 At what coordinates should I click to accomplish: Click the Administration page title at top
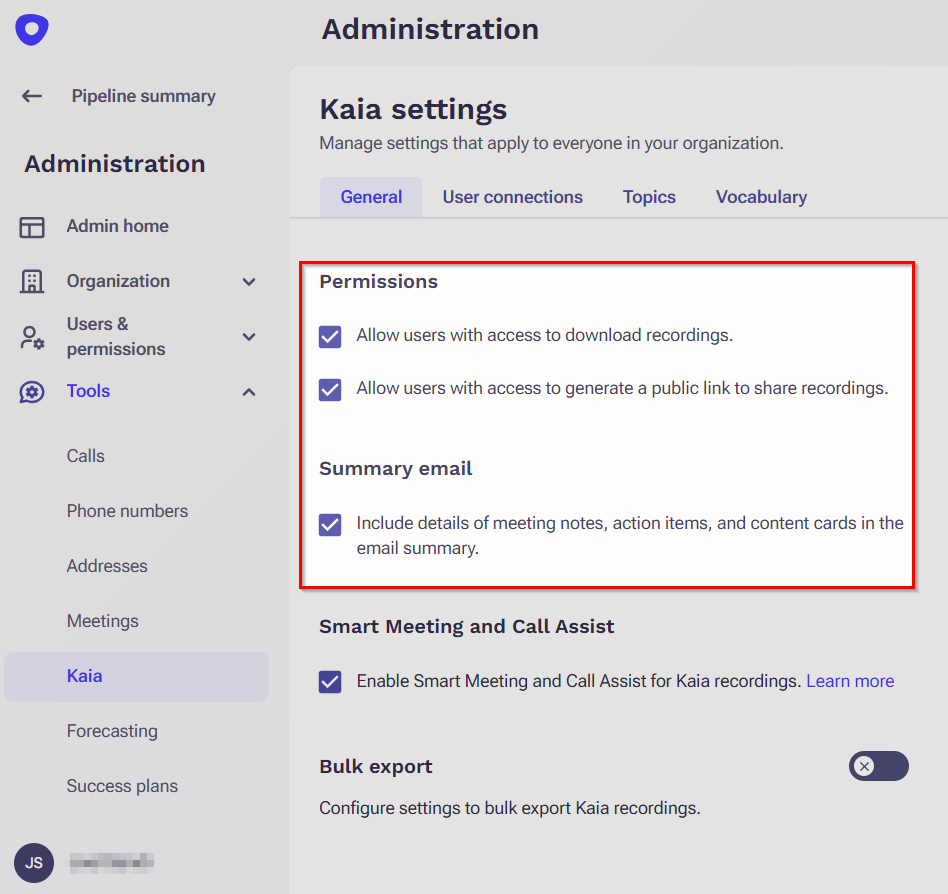click(x=430, y=30)
